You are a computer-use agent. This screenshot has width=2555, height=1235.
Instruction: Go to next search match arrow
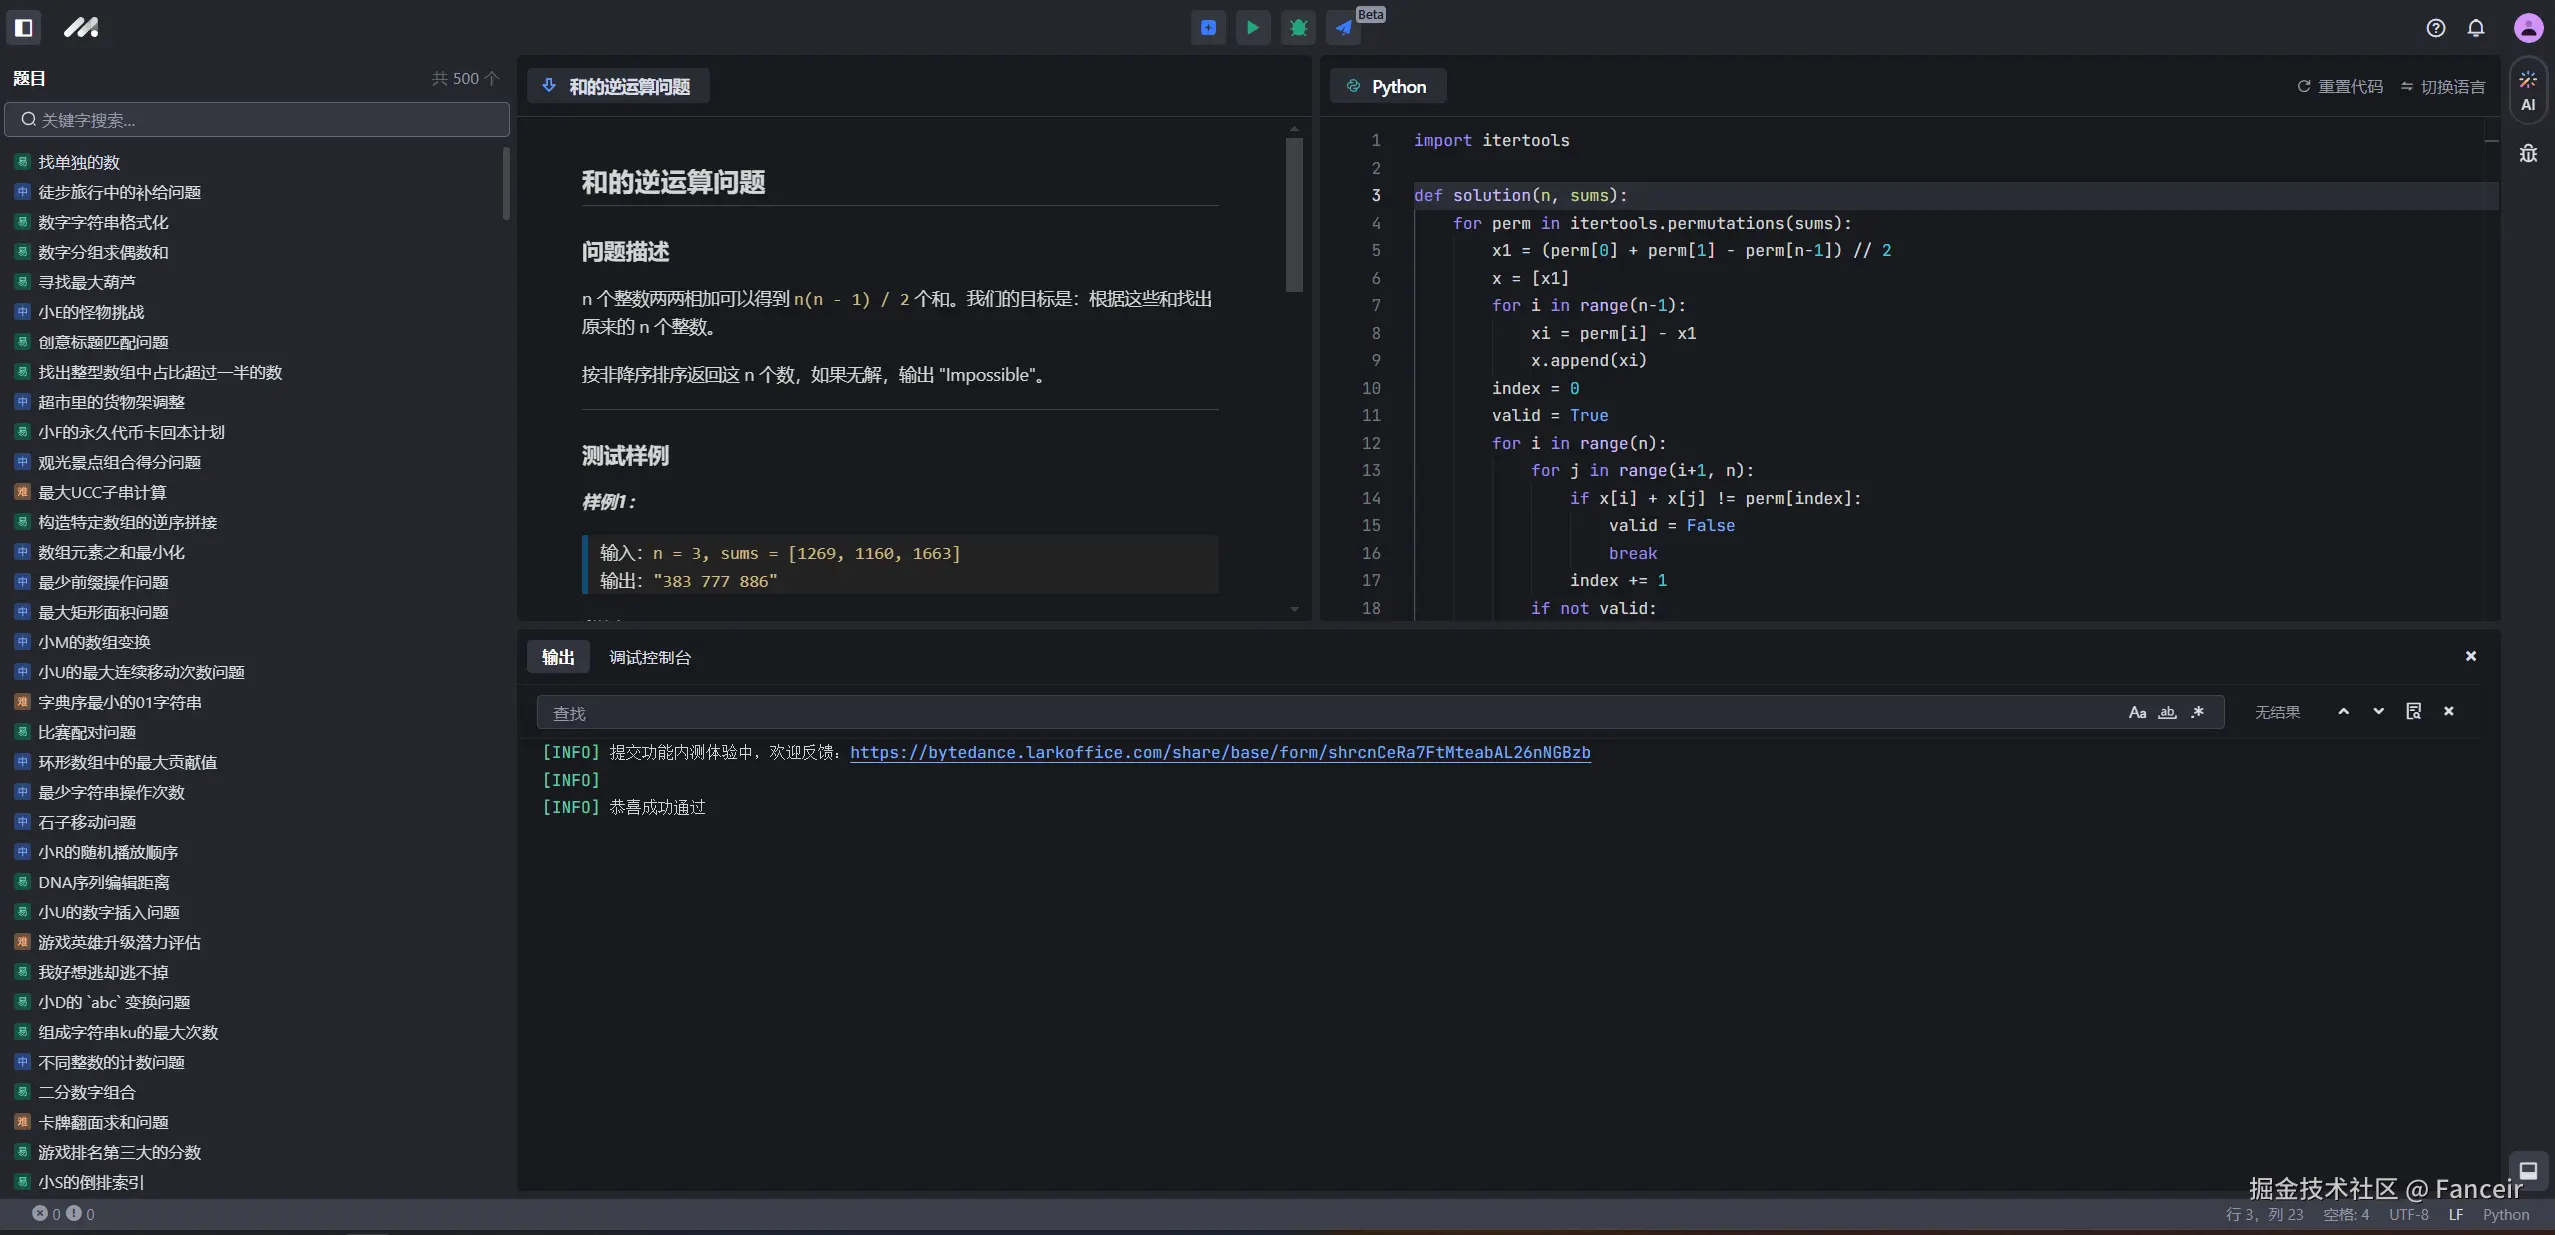click(2378, 711)
